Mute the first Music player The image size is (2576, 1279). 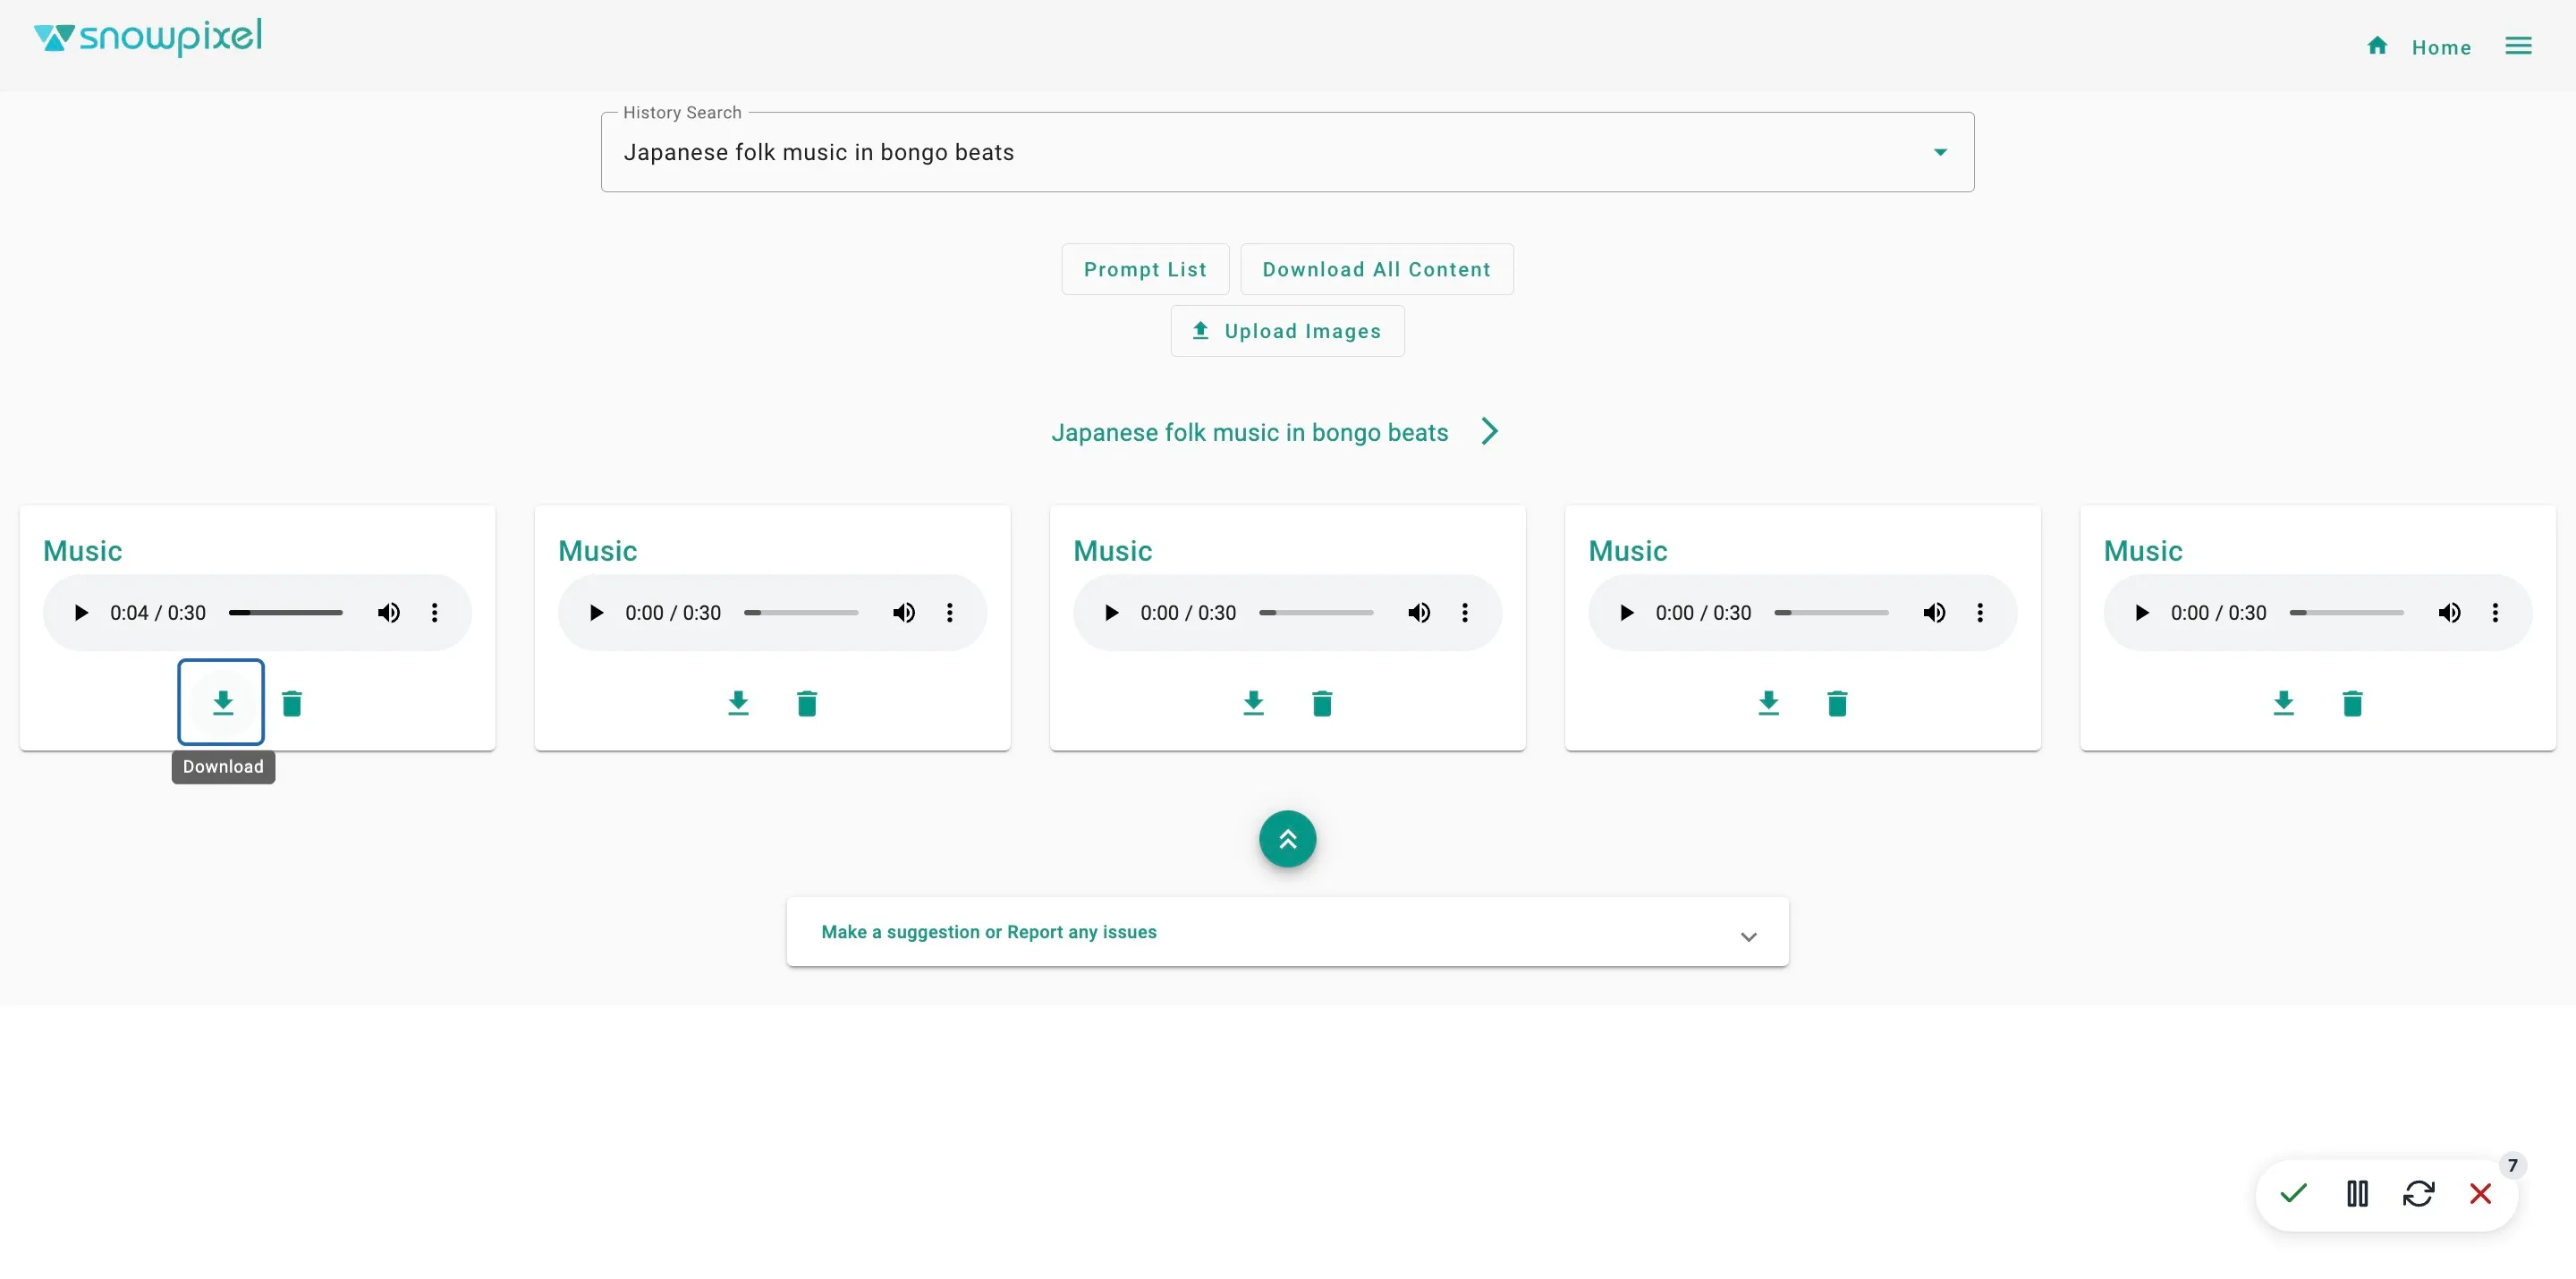tap(388, 613)
